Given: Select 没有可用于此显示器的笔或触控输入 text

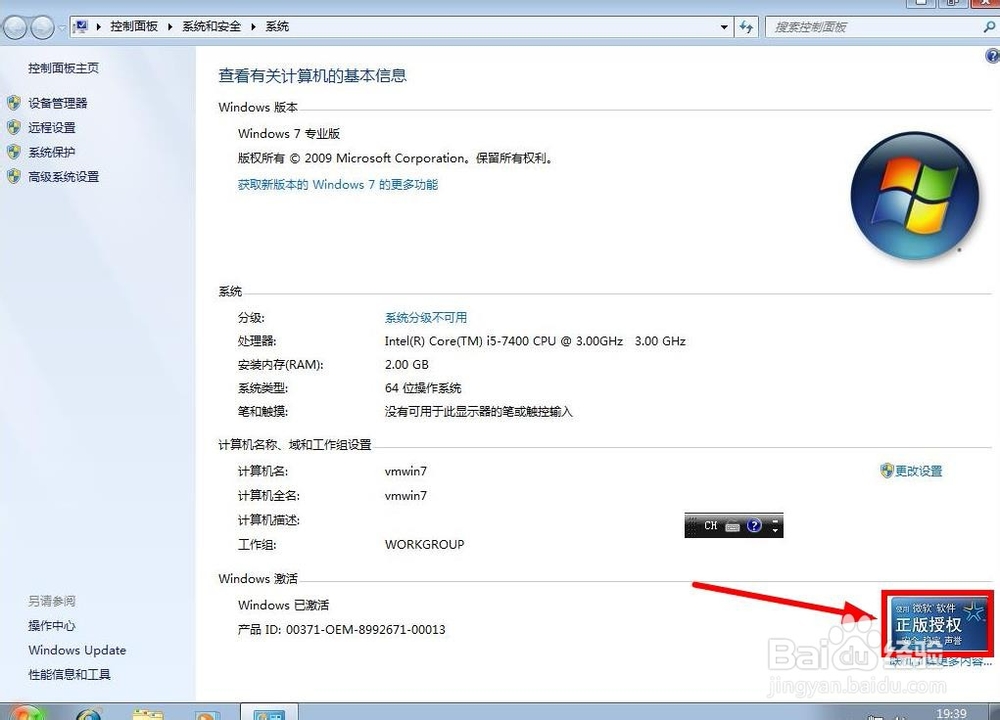Looking at the screenshot, I should [x=478, y=412].
